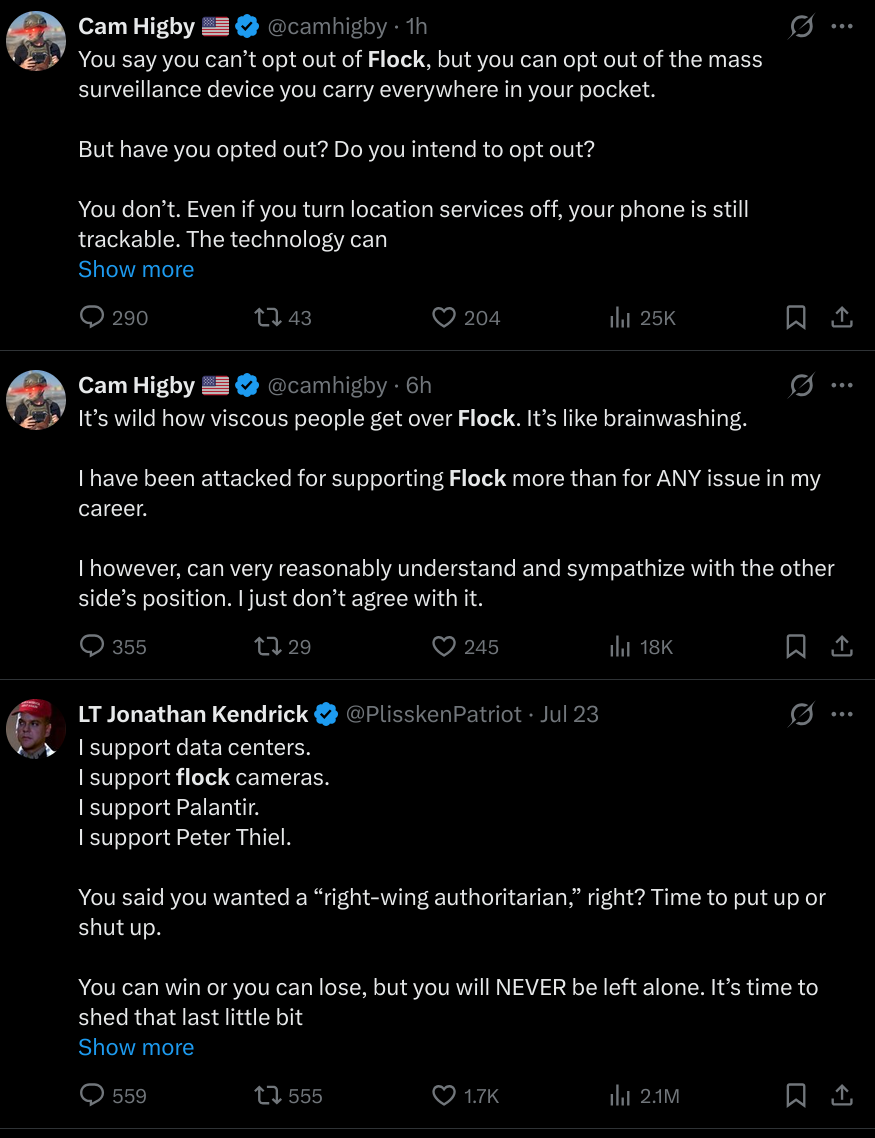
Task: View analytics showing 2.1M views
Action: [644, 1096]
